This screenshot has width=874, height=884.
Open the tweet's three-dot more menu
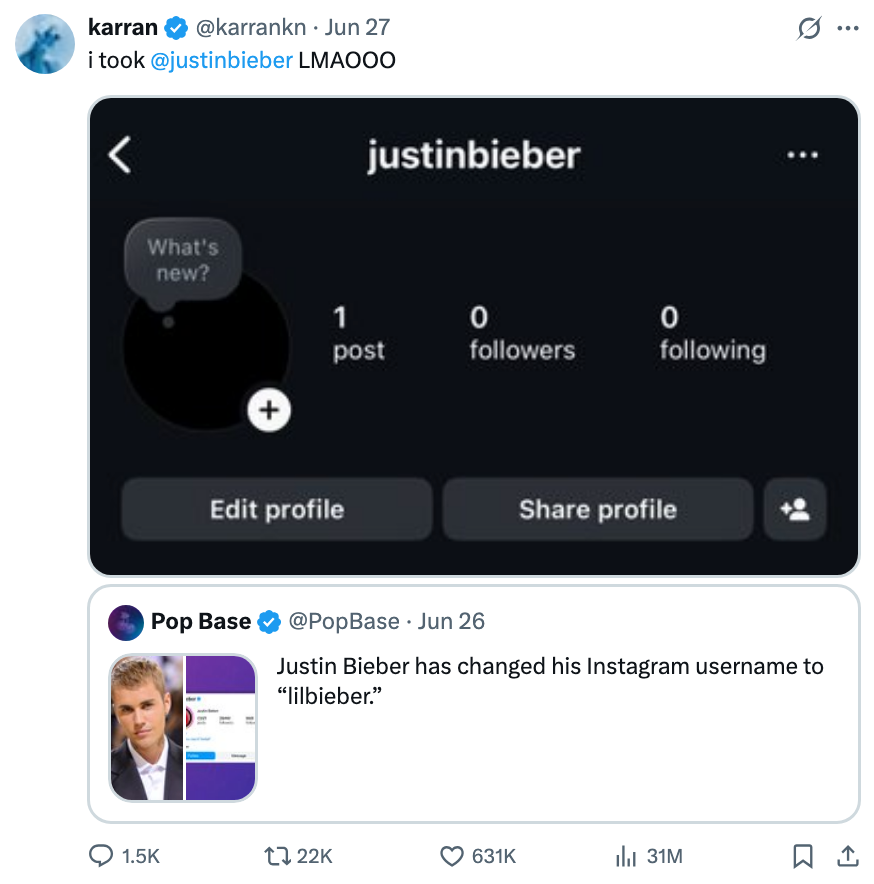[848, 28]
